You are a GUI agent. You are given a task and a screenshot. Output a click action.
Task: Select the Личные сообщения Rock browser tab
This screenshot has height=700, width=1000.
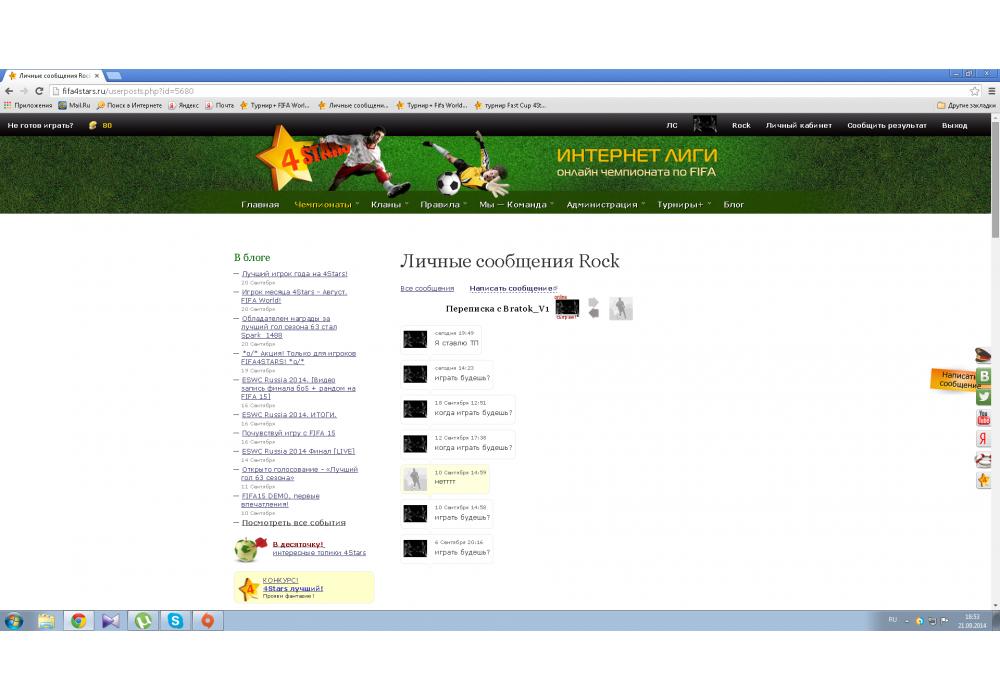[x=54, y=76]
